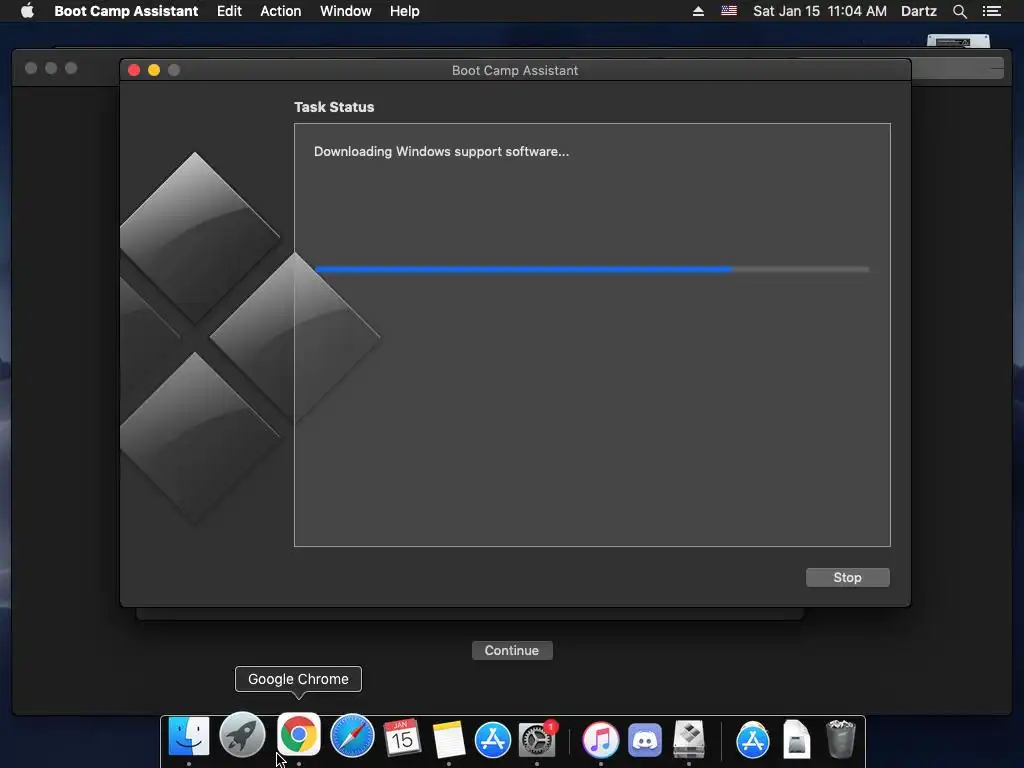Open the drive icon on the desktop
Viewport: 1024px width, 768px height.
tap(958, 41)
